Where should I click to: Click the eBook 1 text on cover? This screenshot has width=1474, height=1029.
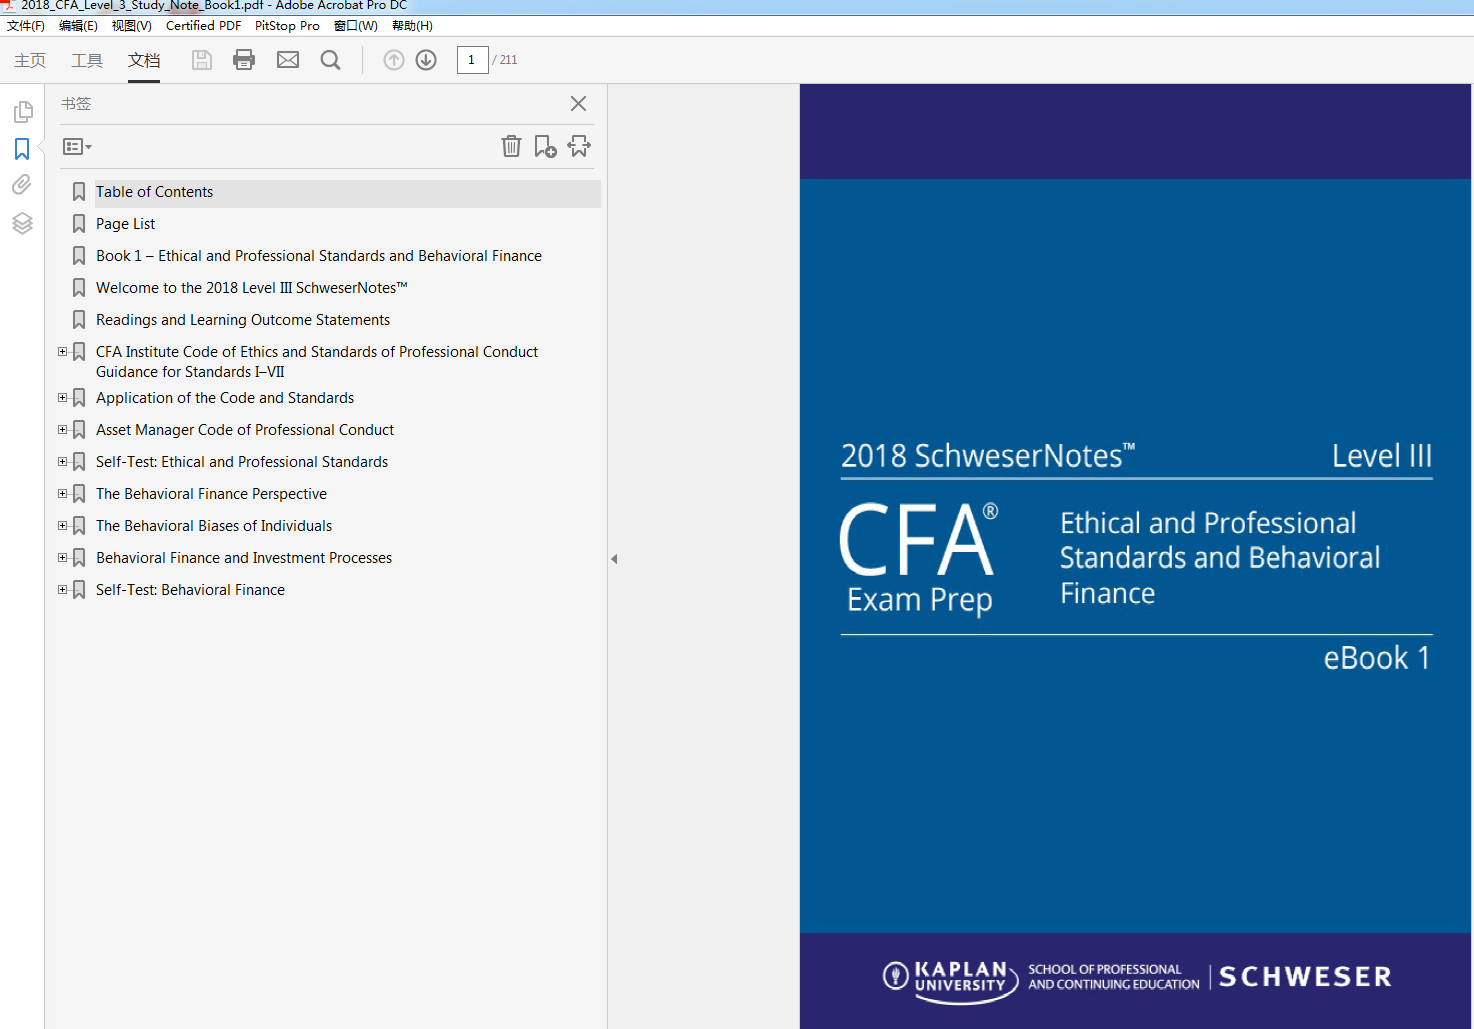tap(1377, 658)
